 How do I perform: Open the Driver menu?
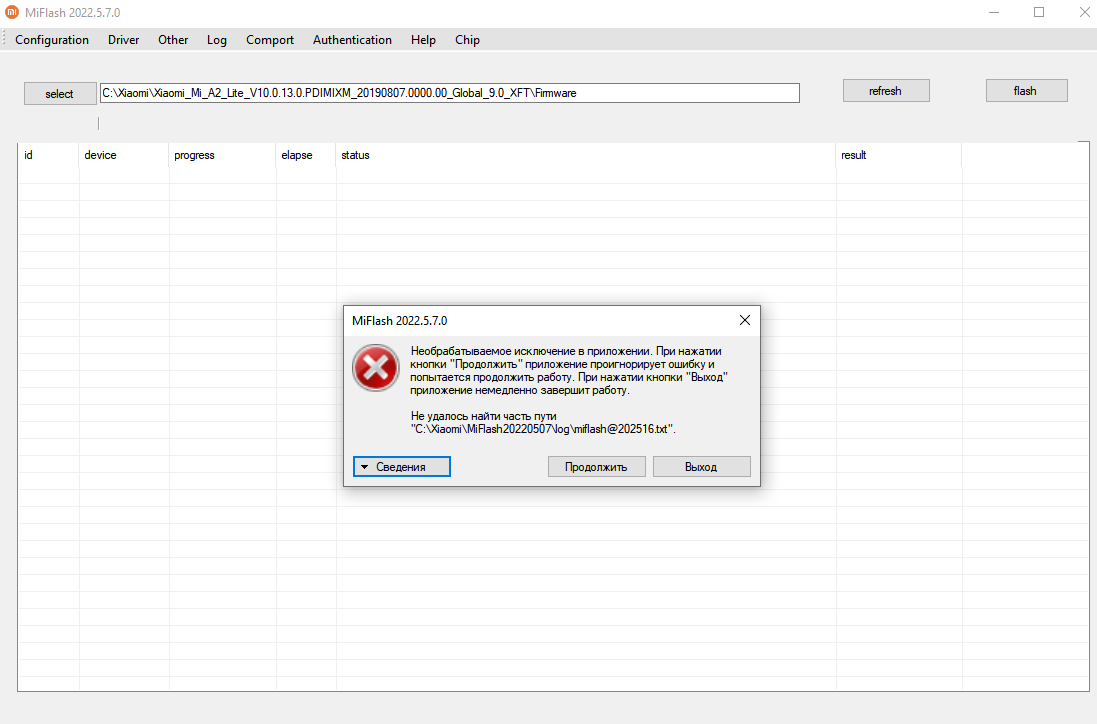[x=124, y=40]
